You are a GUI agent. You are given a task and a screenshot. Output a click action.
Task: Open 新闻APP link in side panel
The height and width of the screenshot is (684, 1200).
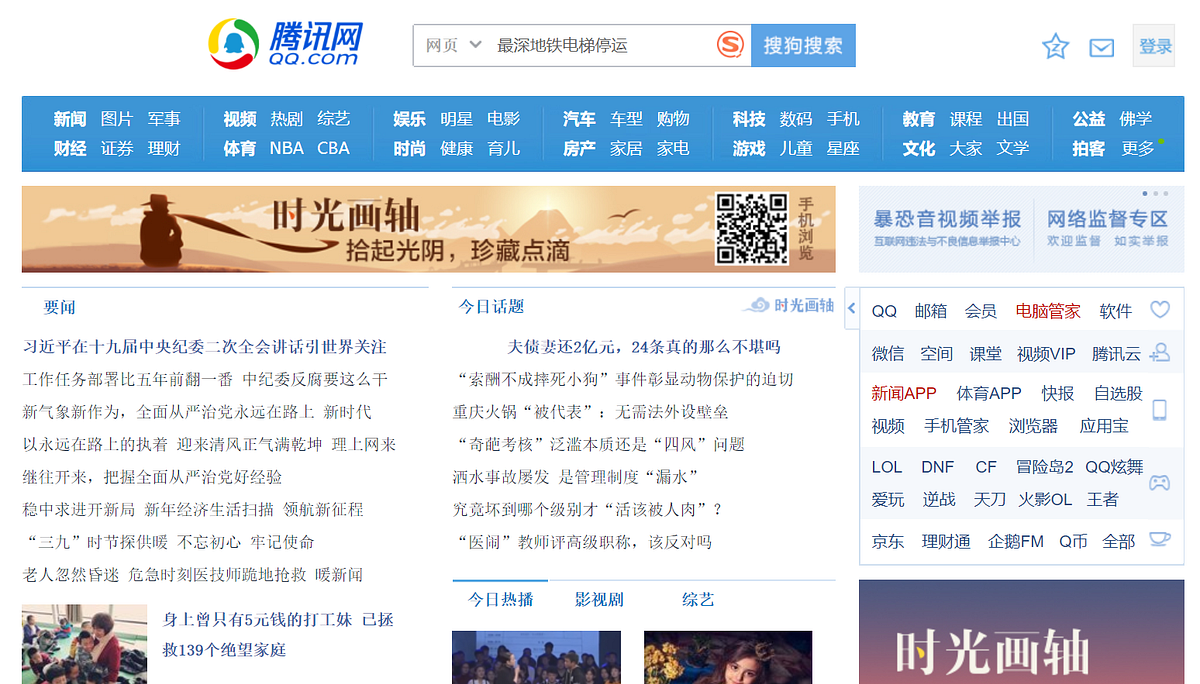click(904, 393)
